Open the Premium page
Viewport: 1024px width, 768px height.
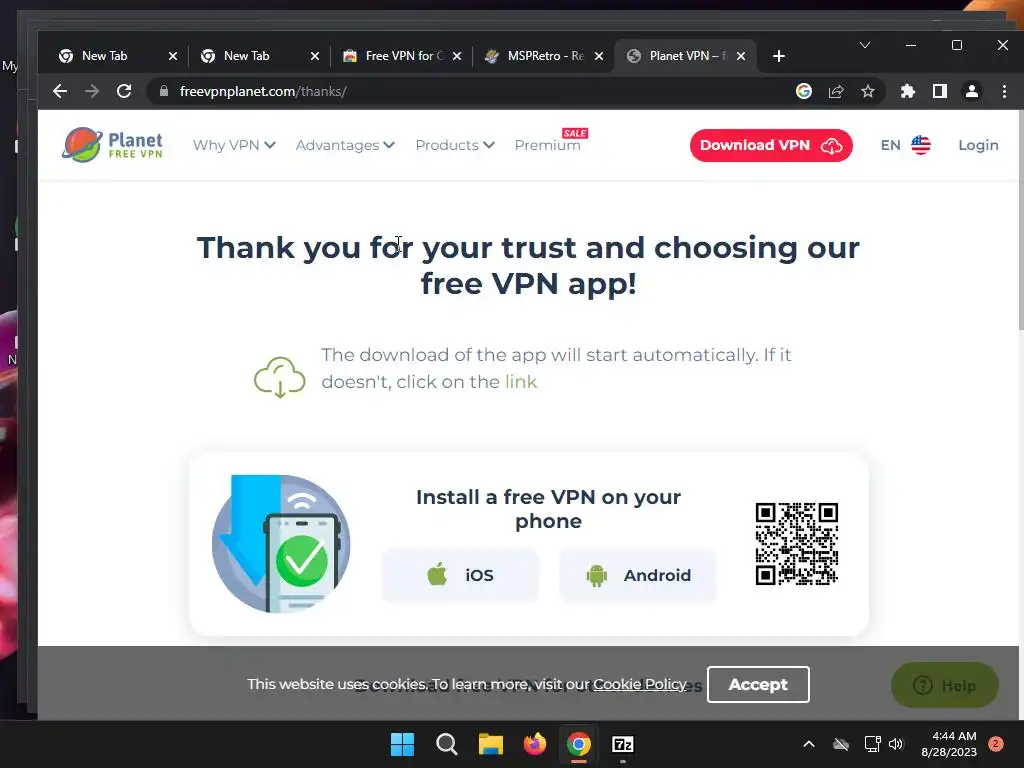pyautogui.click(x=547, y=145)
